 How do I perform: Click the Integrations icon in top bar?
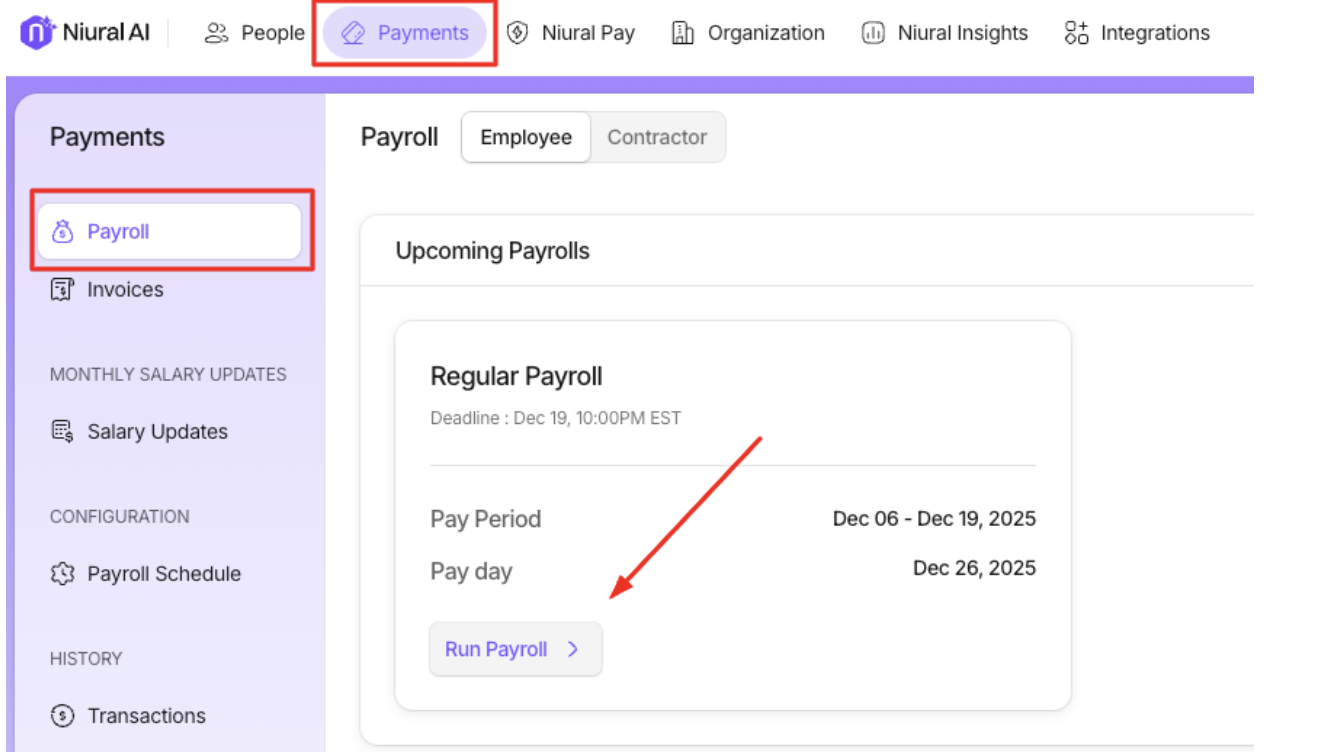[1076, 33]
